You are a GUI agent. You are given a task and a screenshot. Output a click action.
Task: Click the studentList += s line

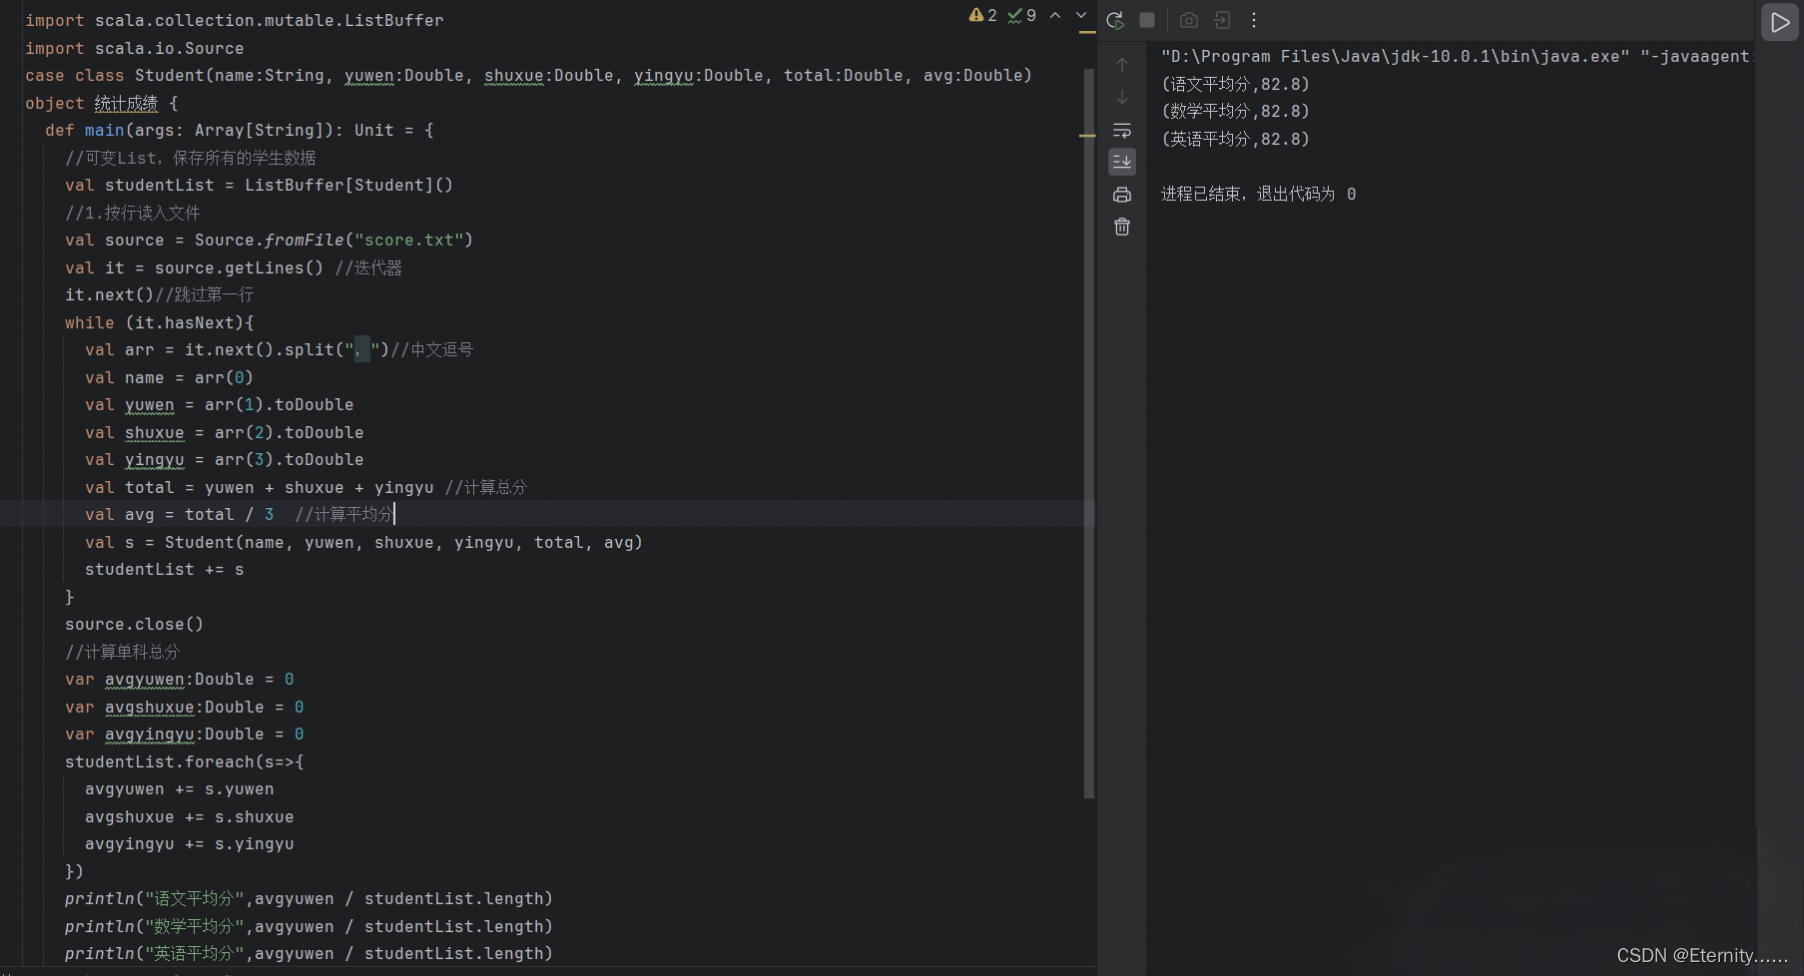tap(164, 569)
